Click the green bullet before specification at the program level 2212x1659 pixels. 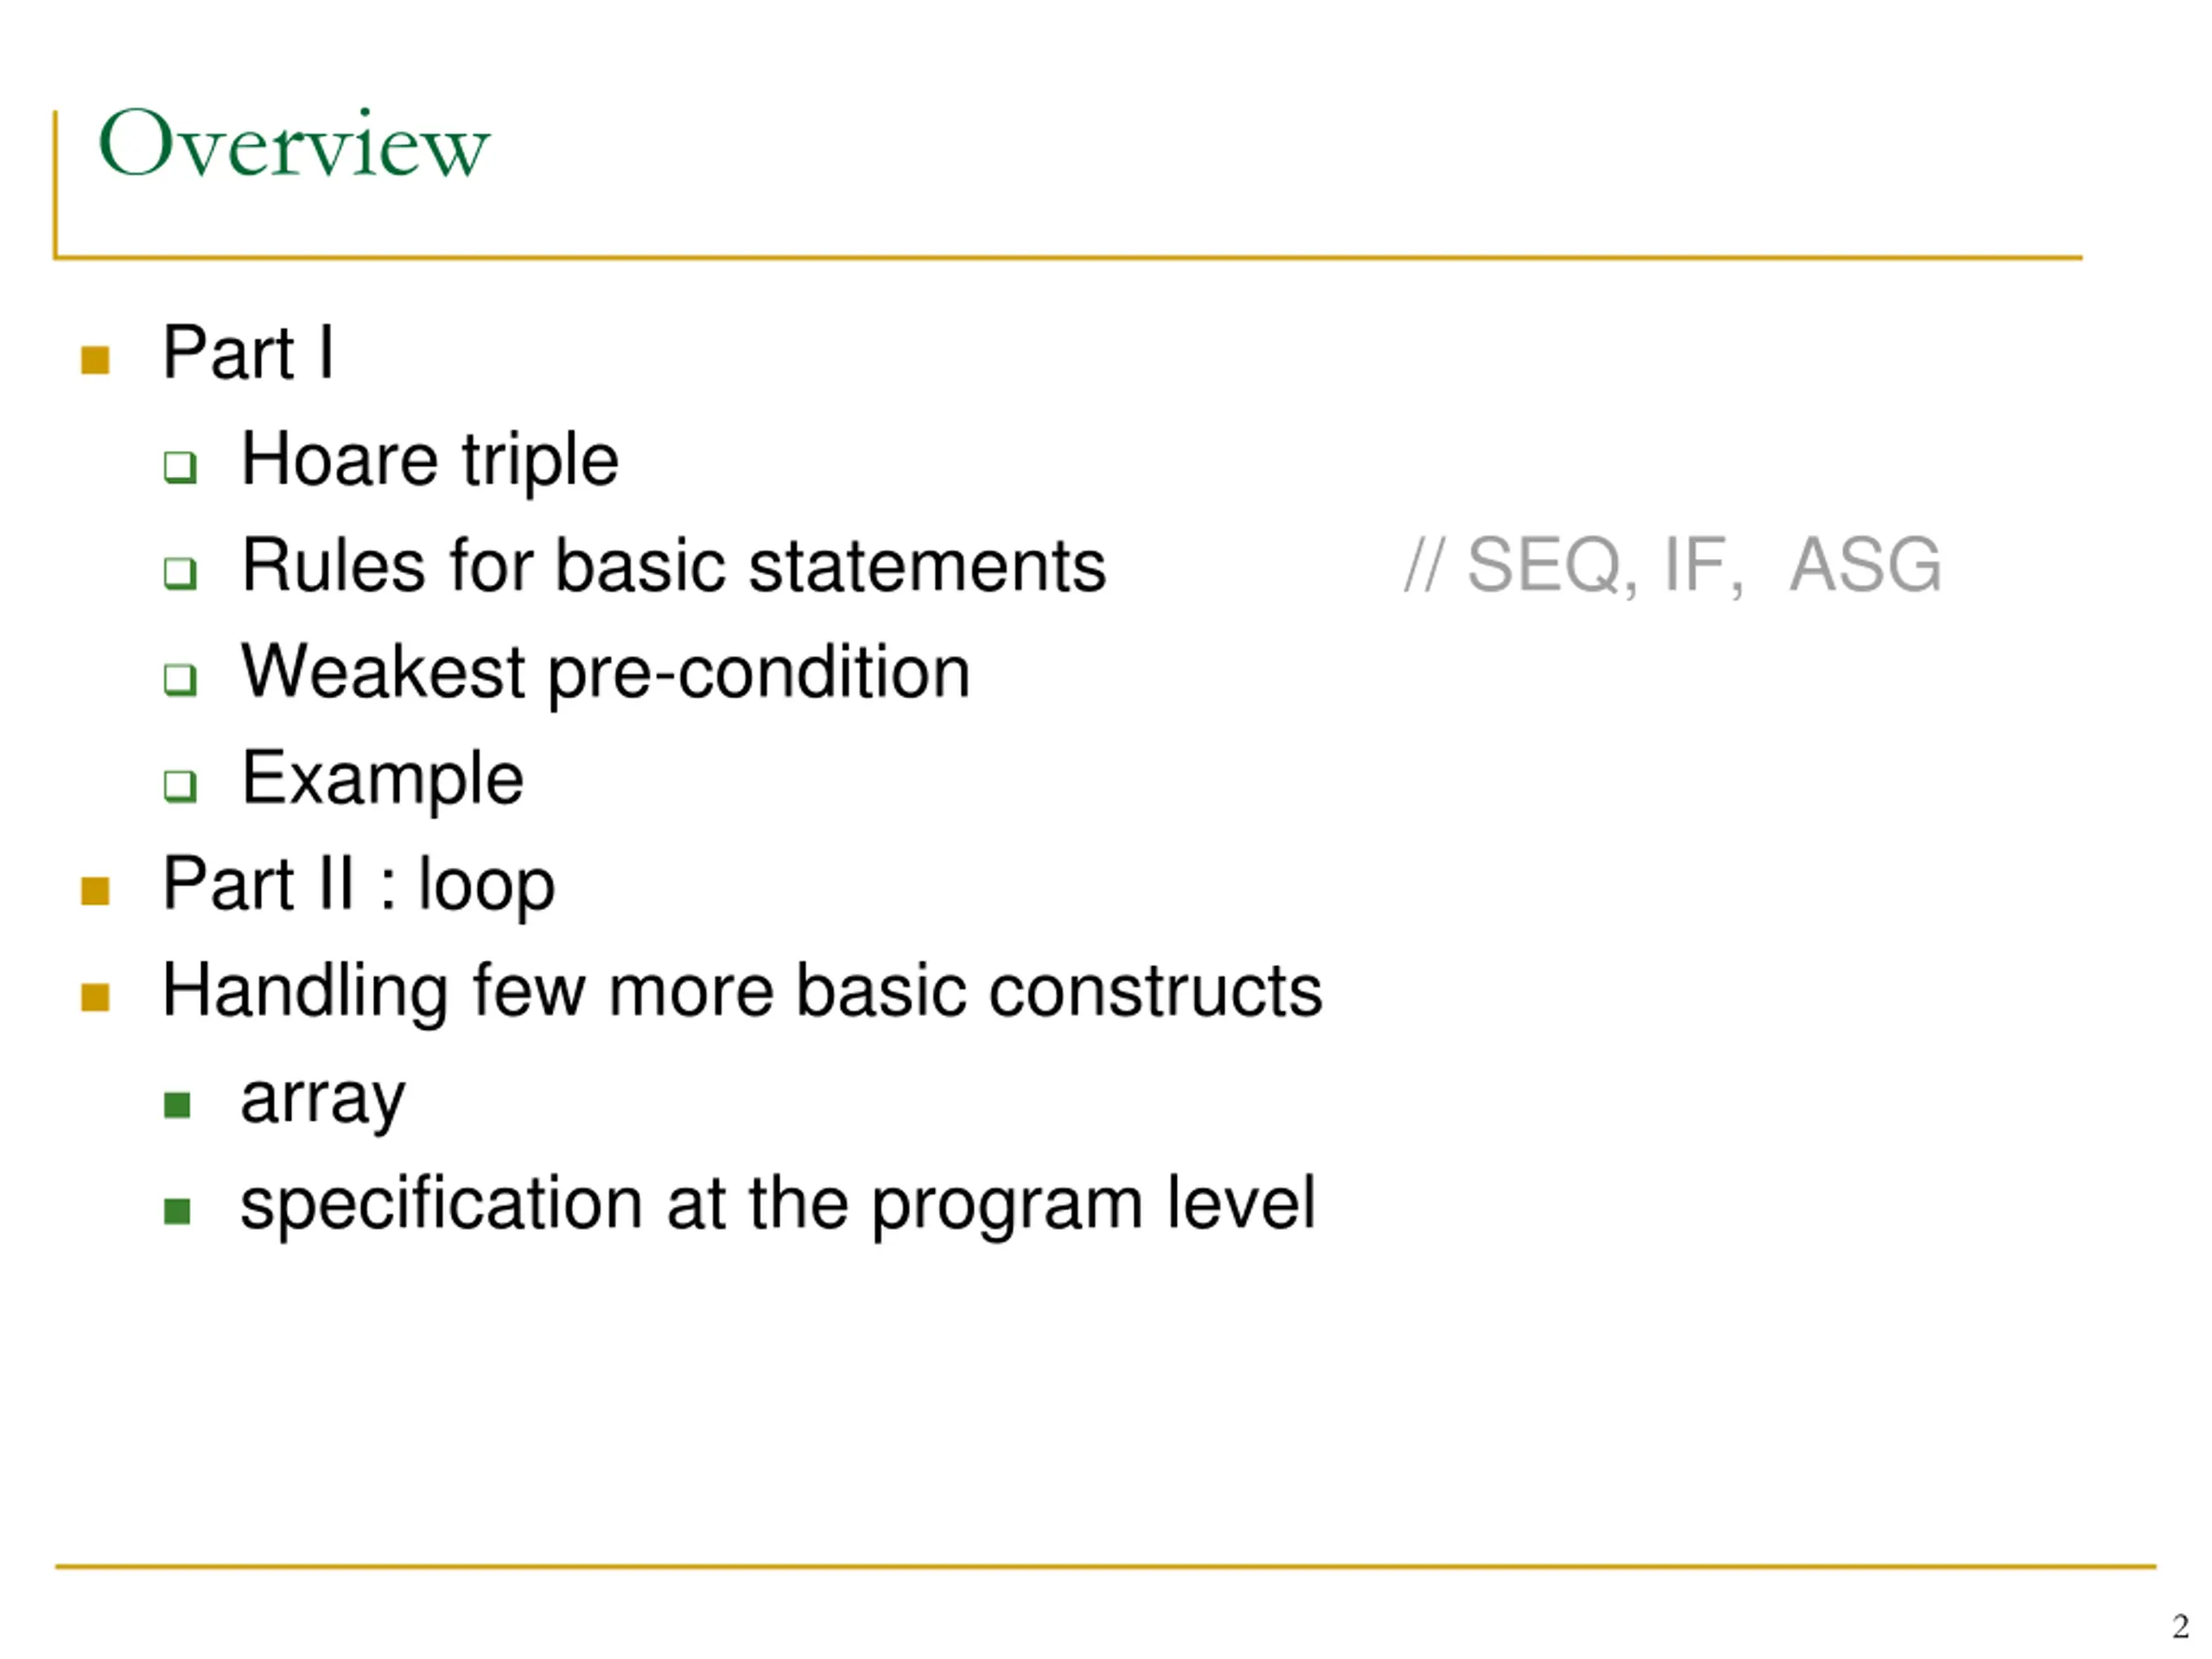(x=177, y=1211)
